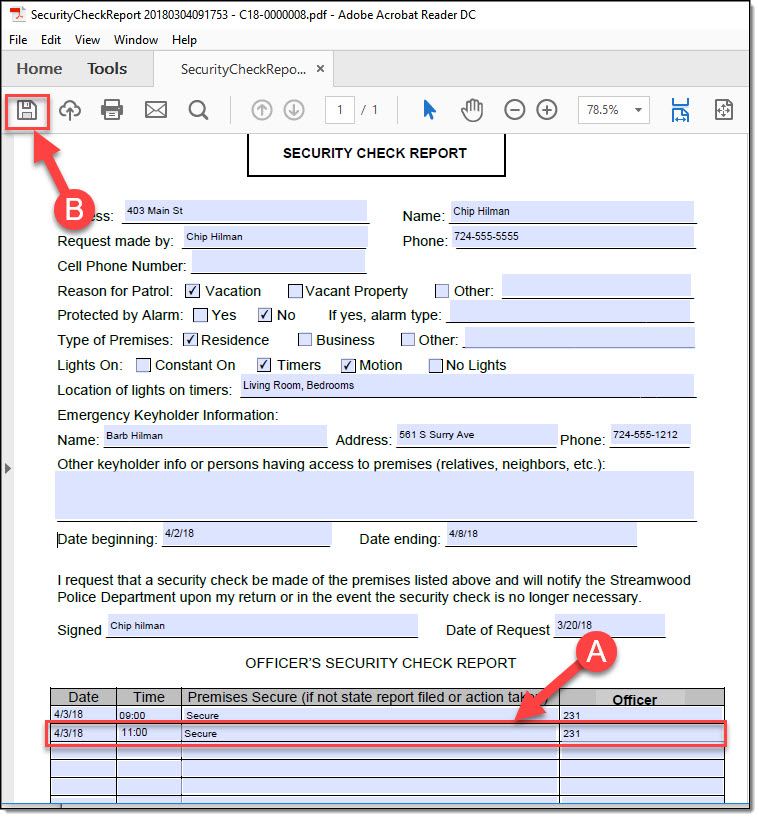The width and height of the screenshot is (759, 818).
Task: Click the email envelope icon
Action: click(156, 110)
